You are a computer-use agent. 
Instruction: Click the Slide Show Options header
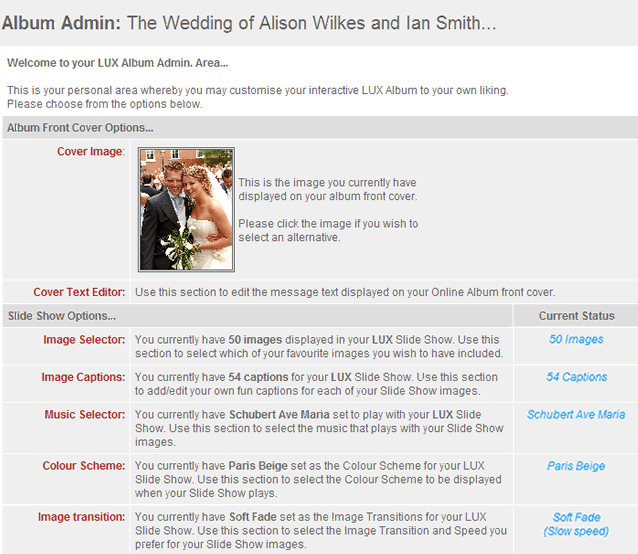click(62, 316)
